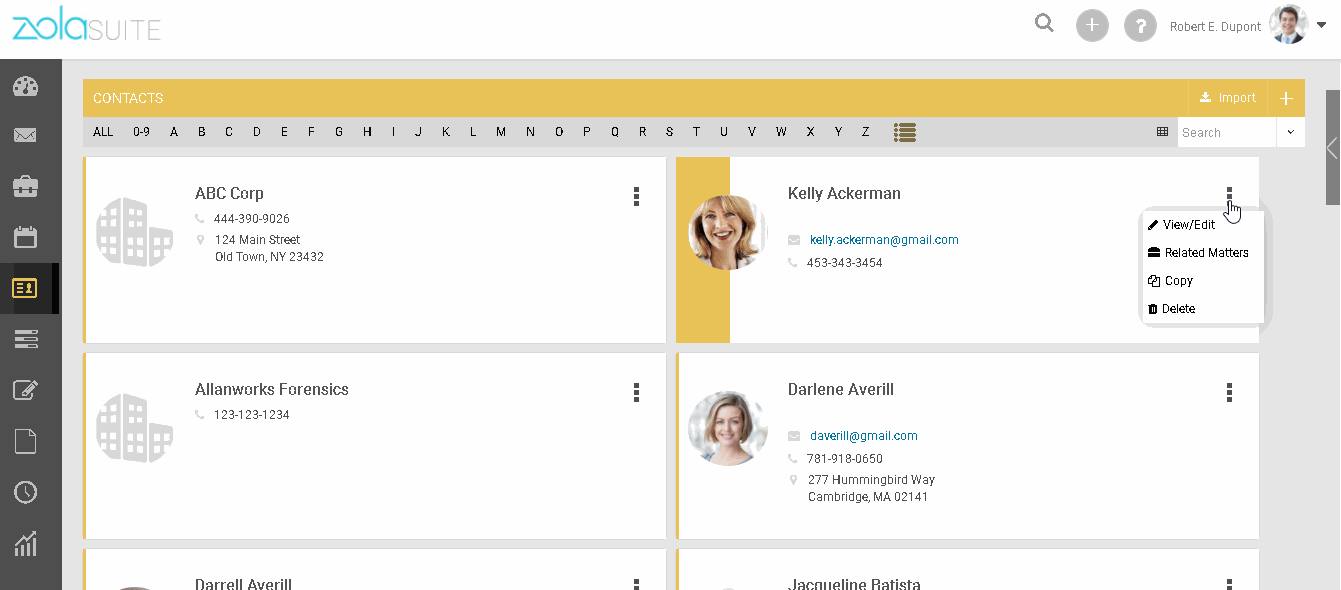The width and height of the screenshot is (1341, 590).
Task: Open Darlene Averill three-dot menu
Action: coord(1229,393)
